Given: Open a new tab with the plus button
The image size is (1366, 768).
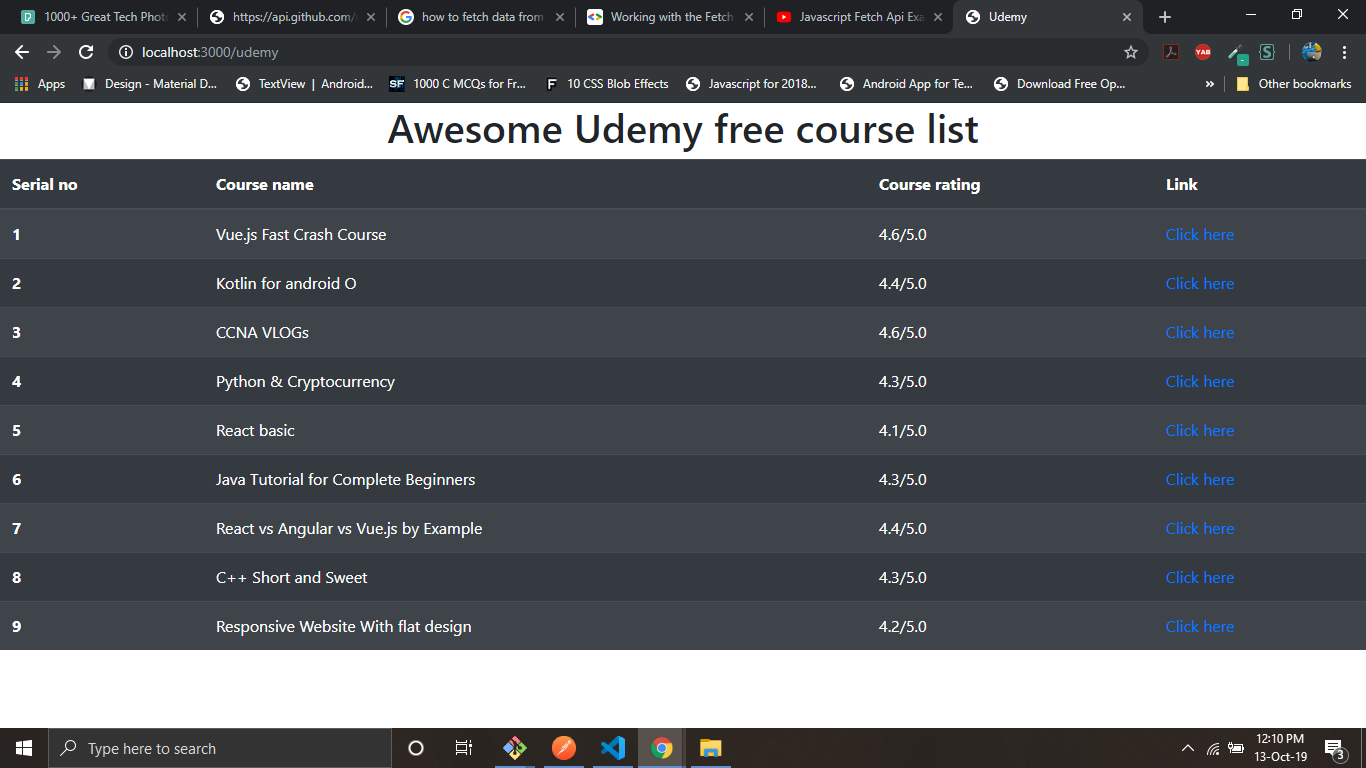Looking at the screenshot, I should 1165,17.
